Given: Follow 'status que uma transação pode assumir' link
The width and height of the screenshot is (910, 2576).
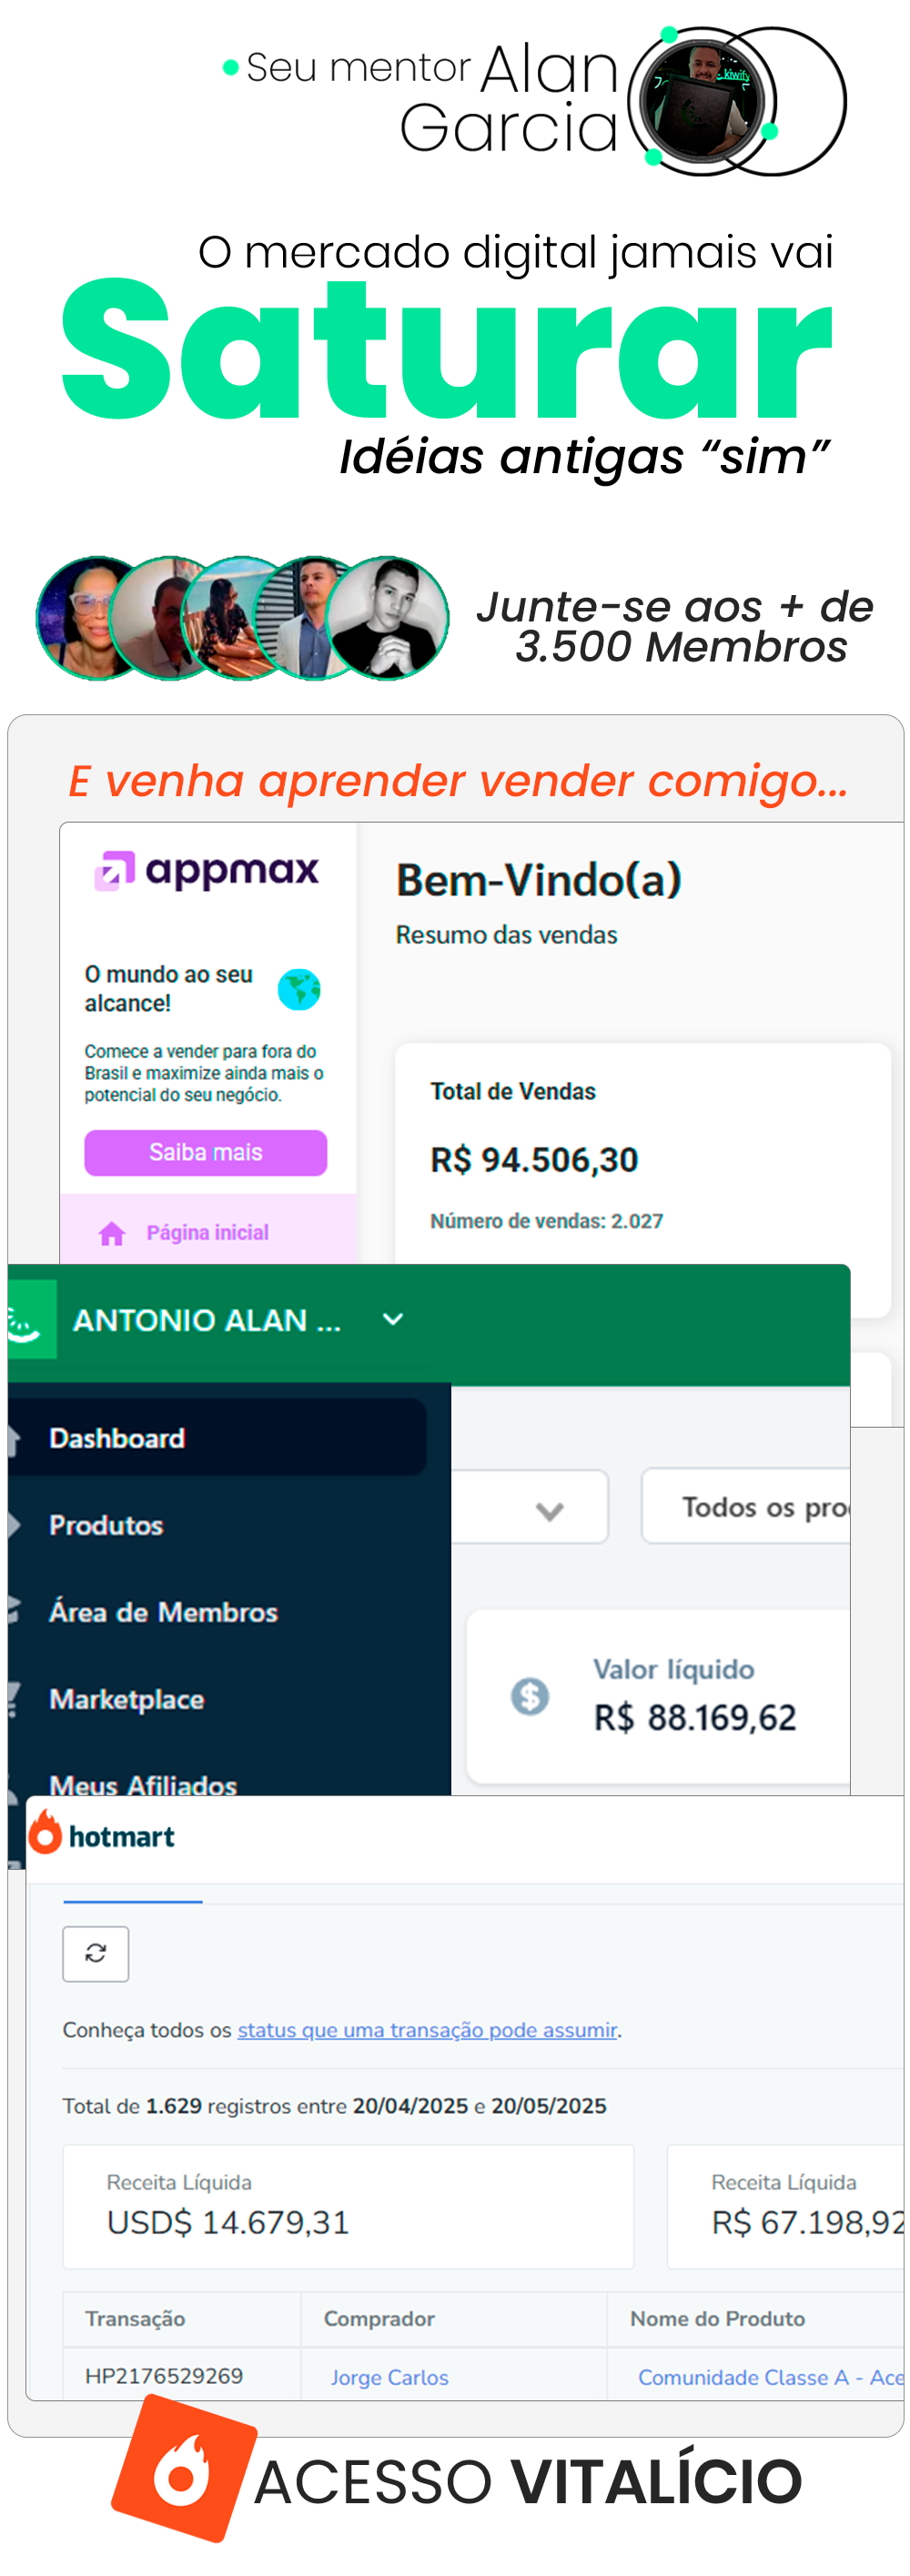Looking at the screenshot, I should coord(427,2029).
